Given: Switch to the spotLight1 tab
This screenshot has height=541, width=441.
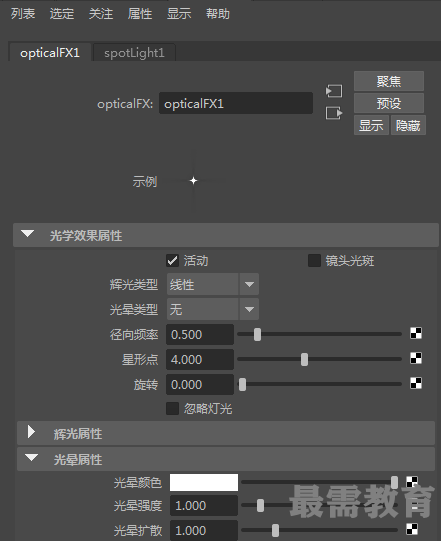Looking at the screenshot, I should [135, 53].
